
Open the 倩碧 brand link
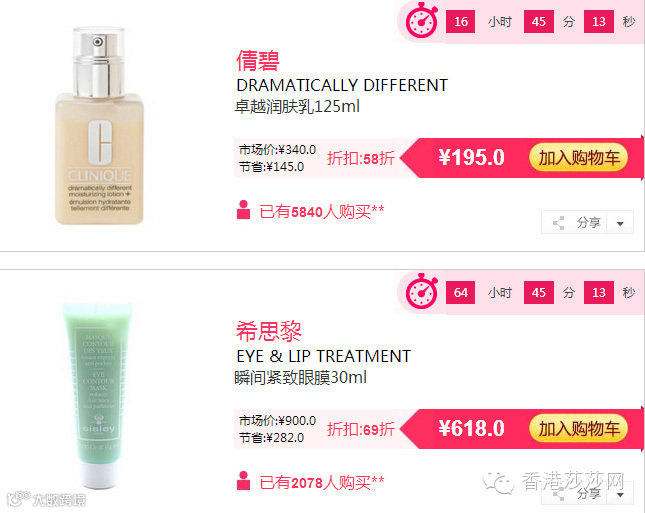pyautogui.click(x=258, y=61)
